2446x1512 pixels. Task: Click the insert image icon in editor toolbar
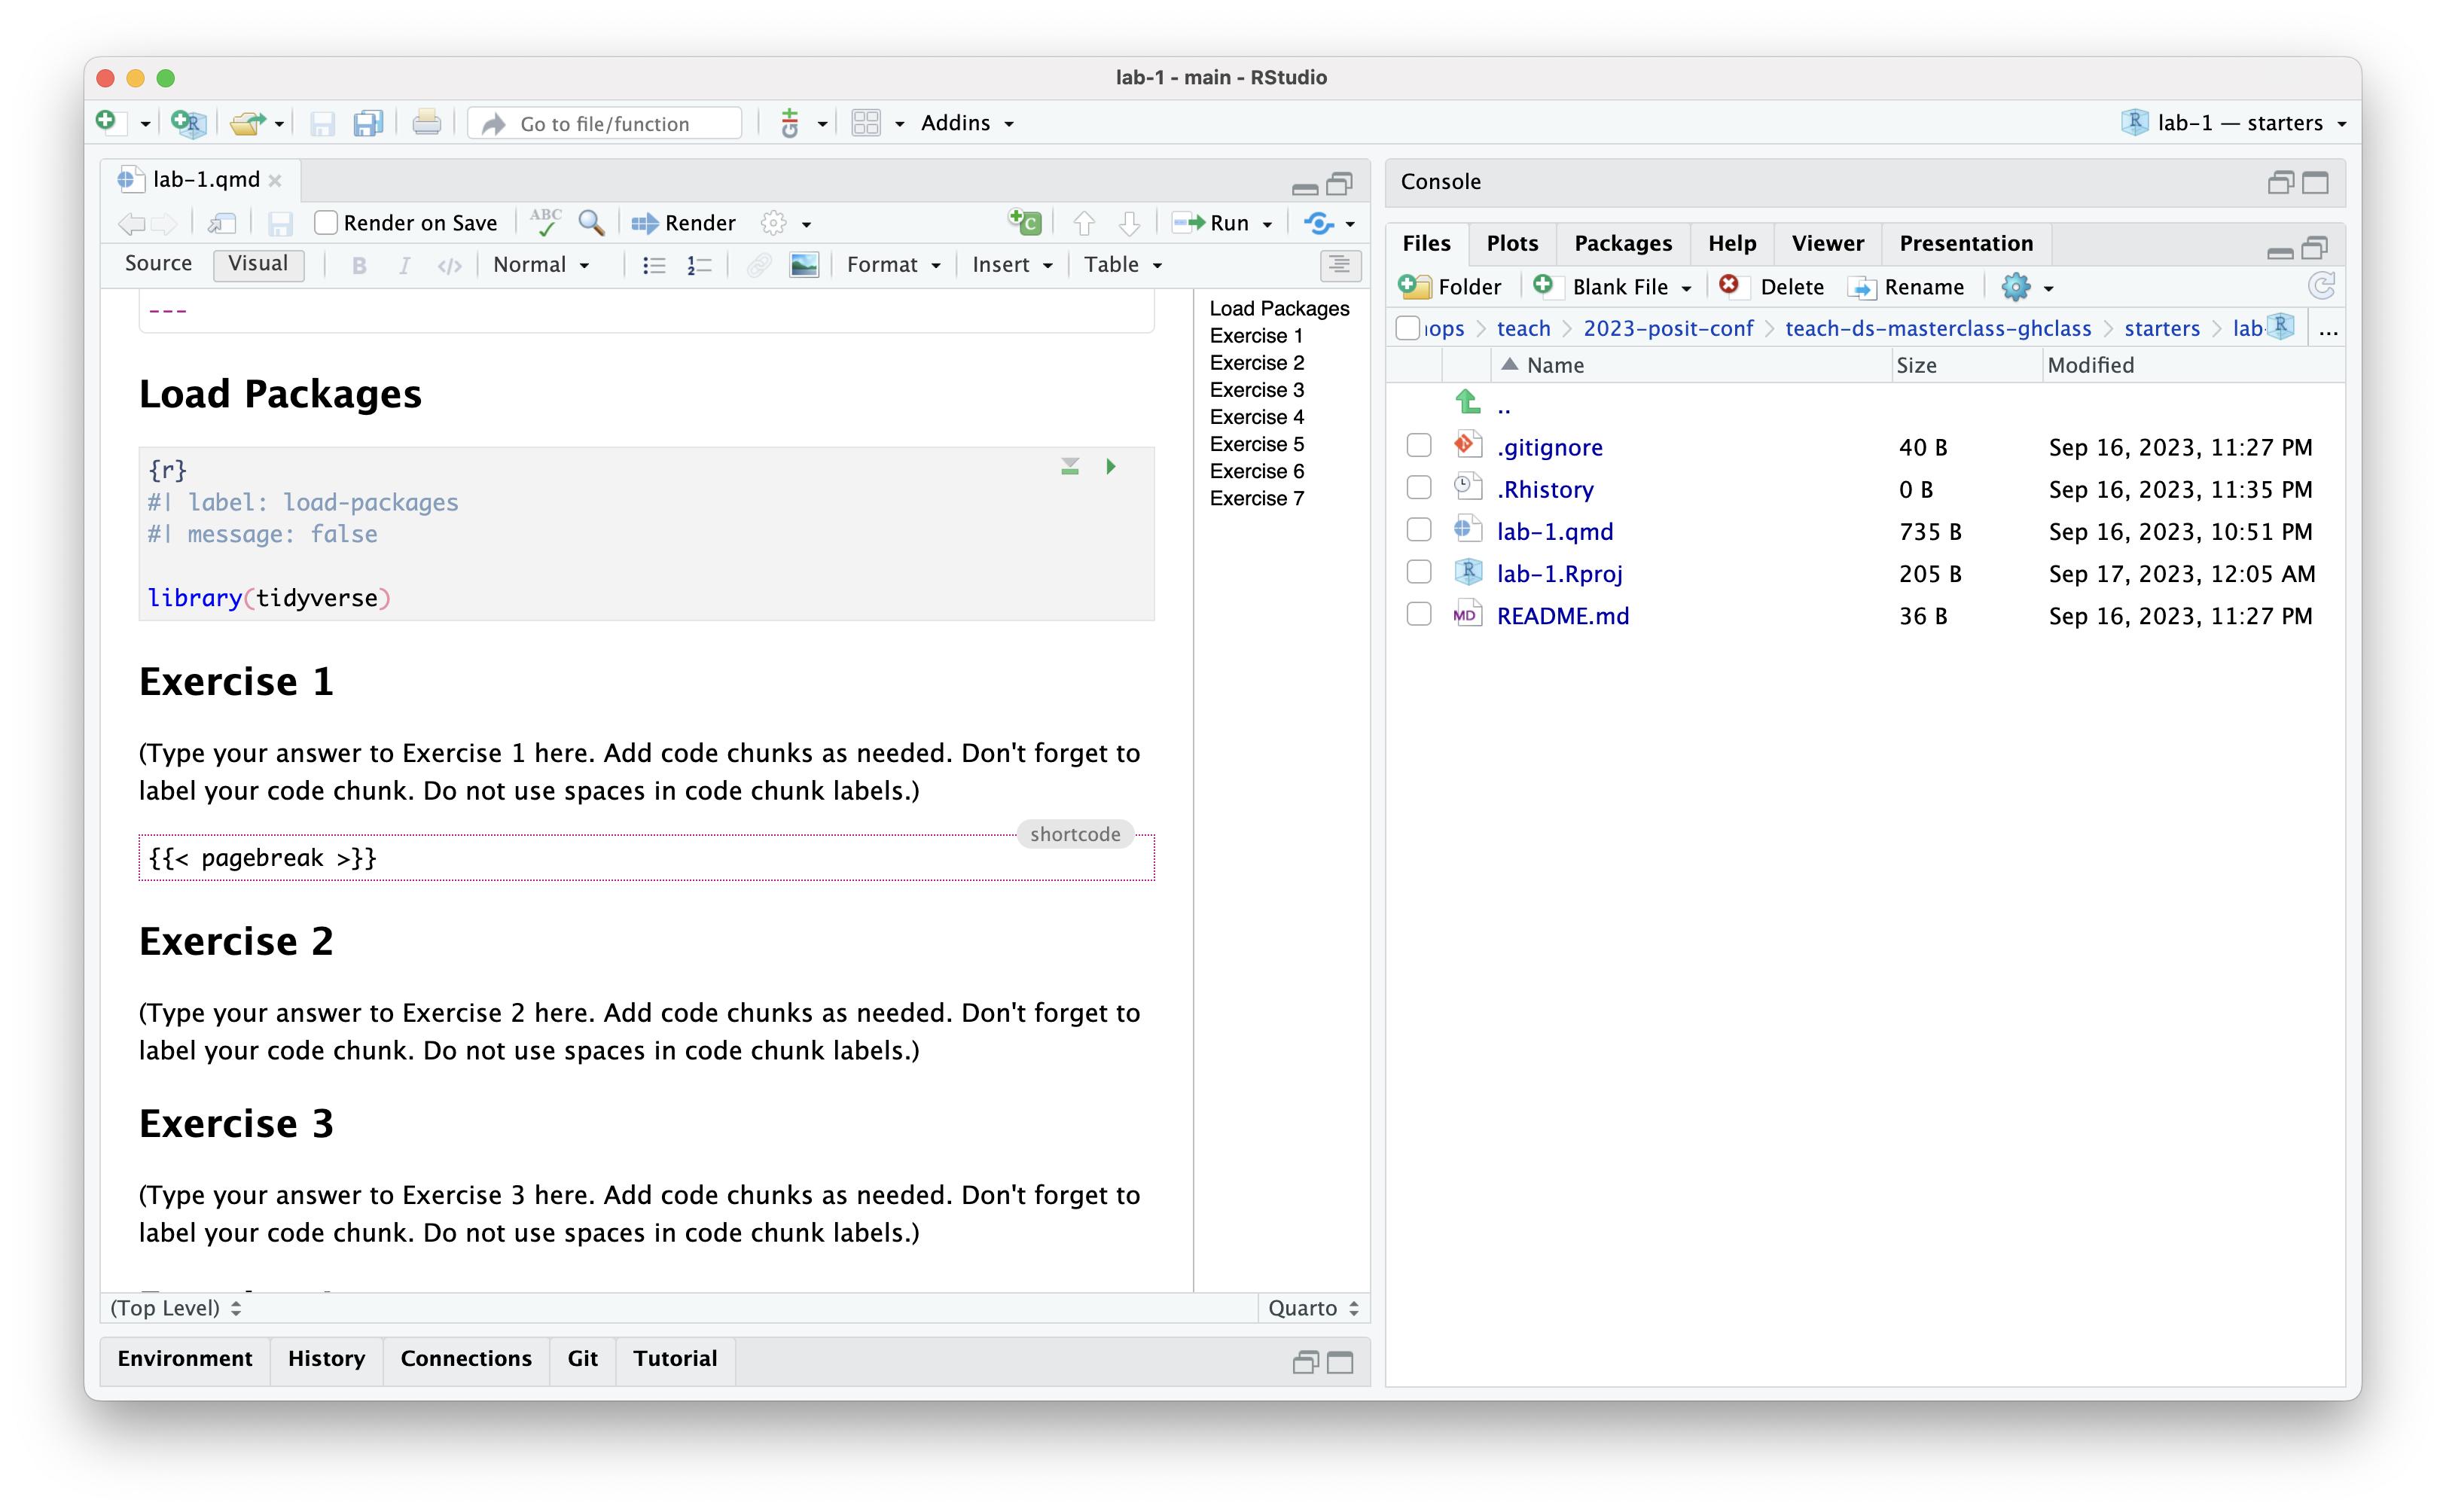804,265
